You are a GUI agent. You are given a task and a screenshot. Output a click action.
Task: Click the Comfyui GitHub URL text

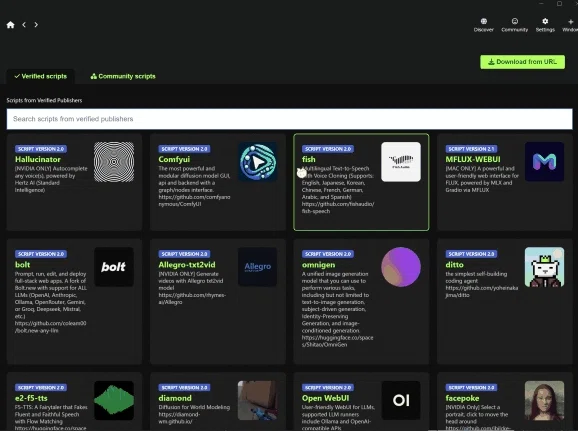pos(194,201)
